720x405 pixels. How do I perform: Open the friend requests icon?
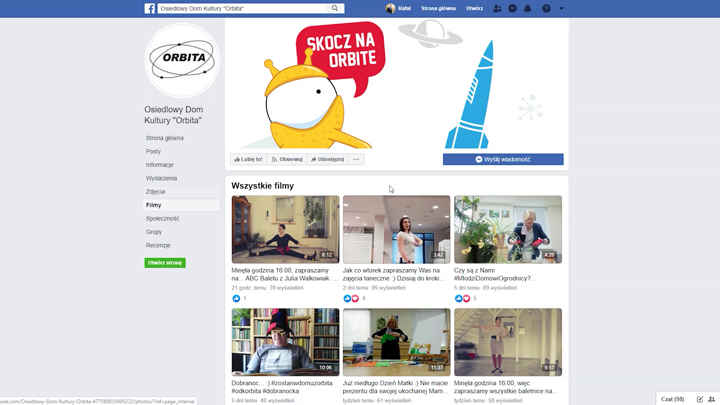click(x=497, y=8)
